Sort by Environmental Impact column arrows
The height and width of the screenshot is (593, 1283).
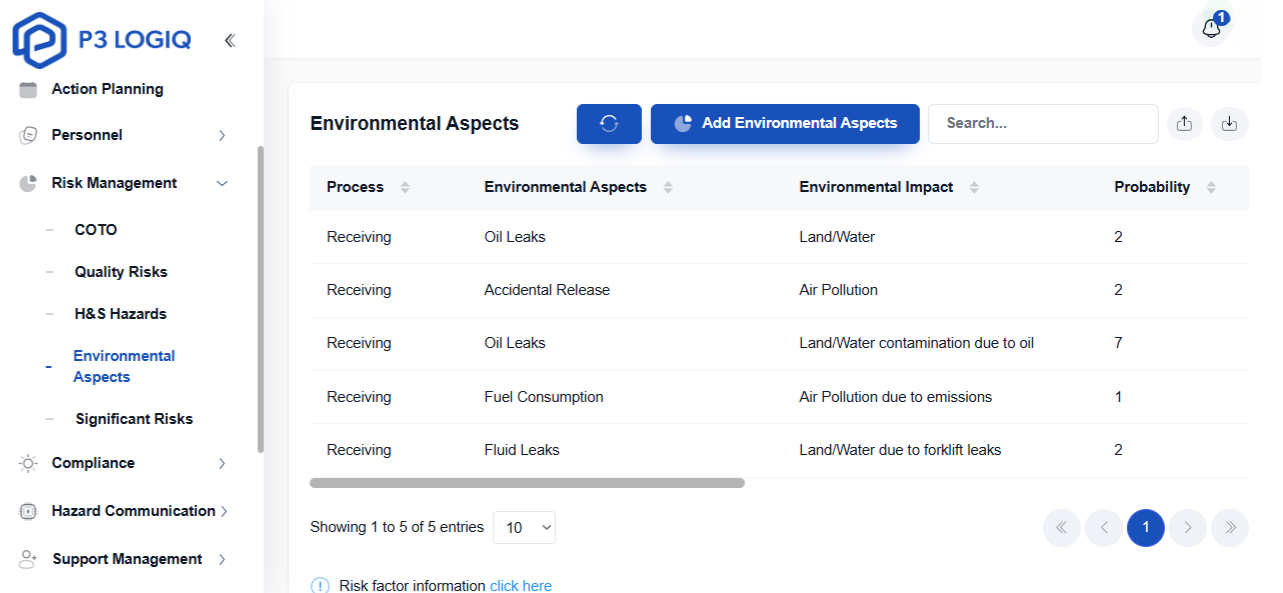tap(974, 187)
